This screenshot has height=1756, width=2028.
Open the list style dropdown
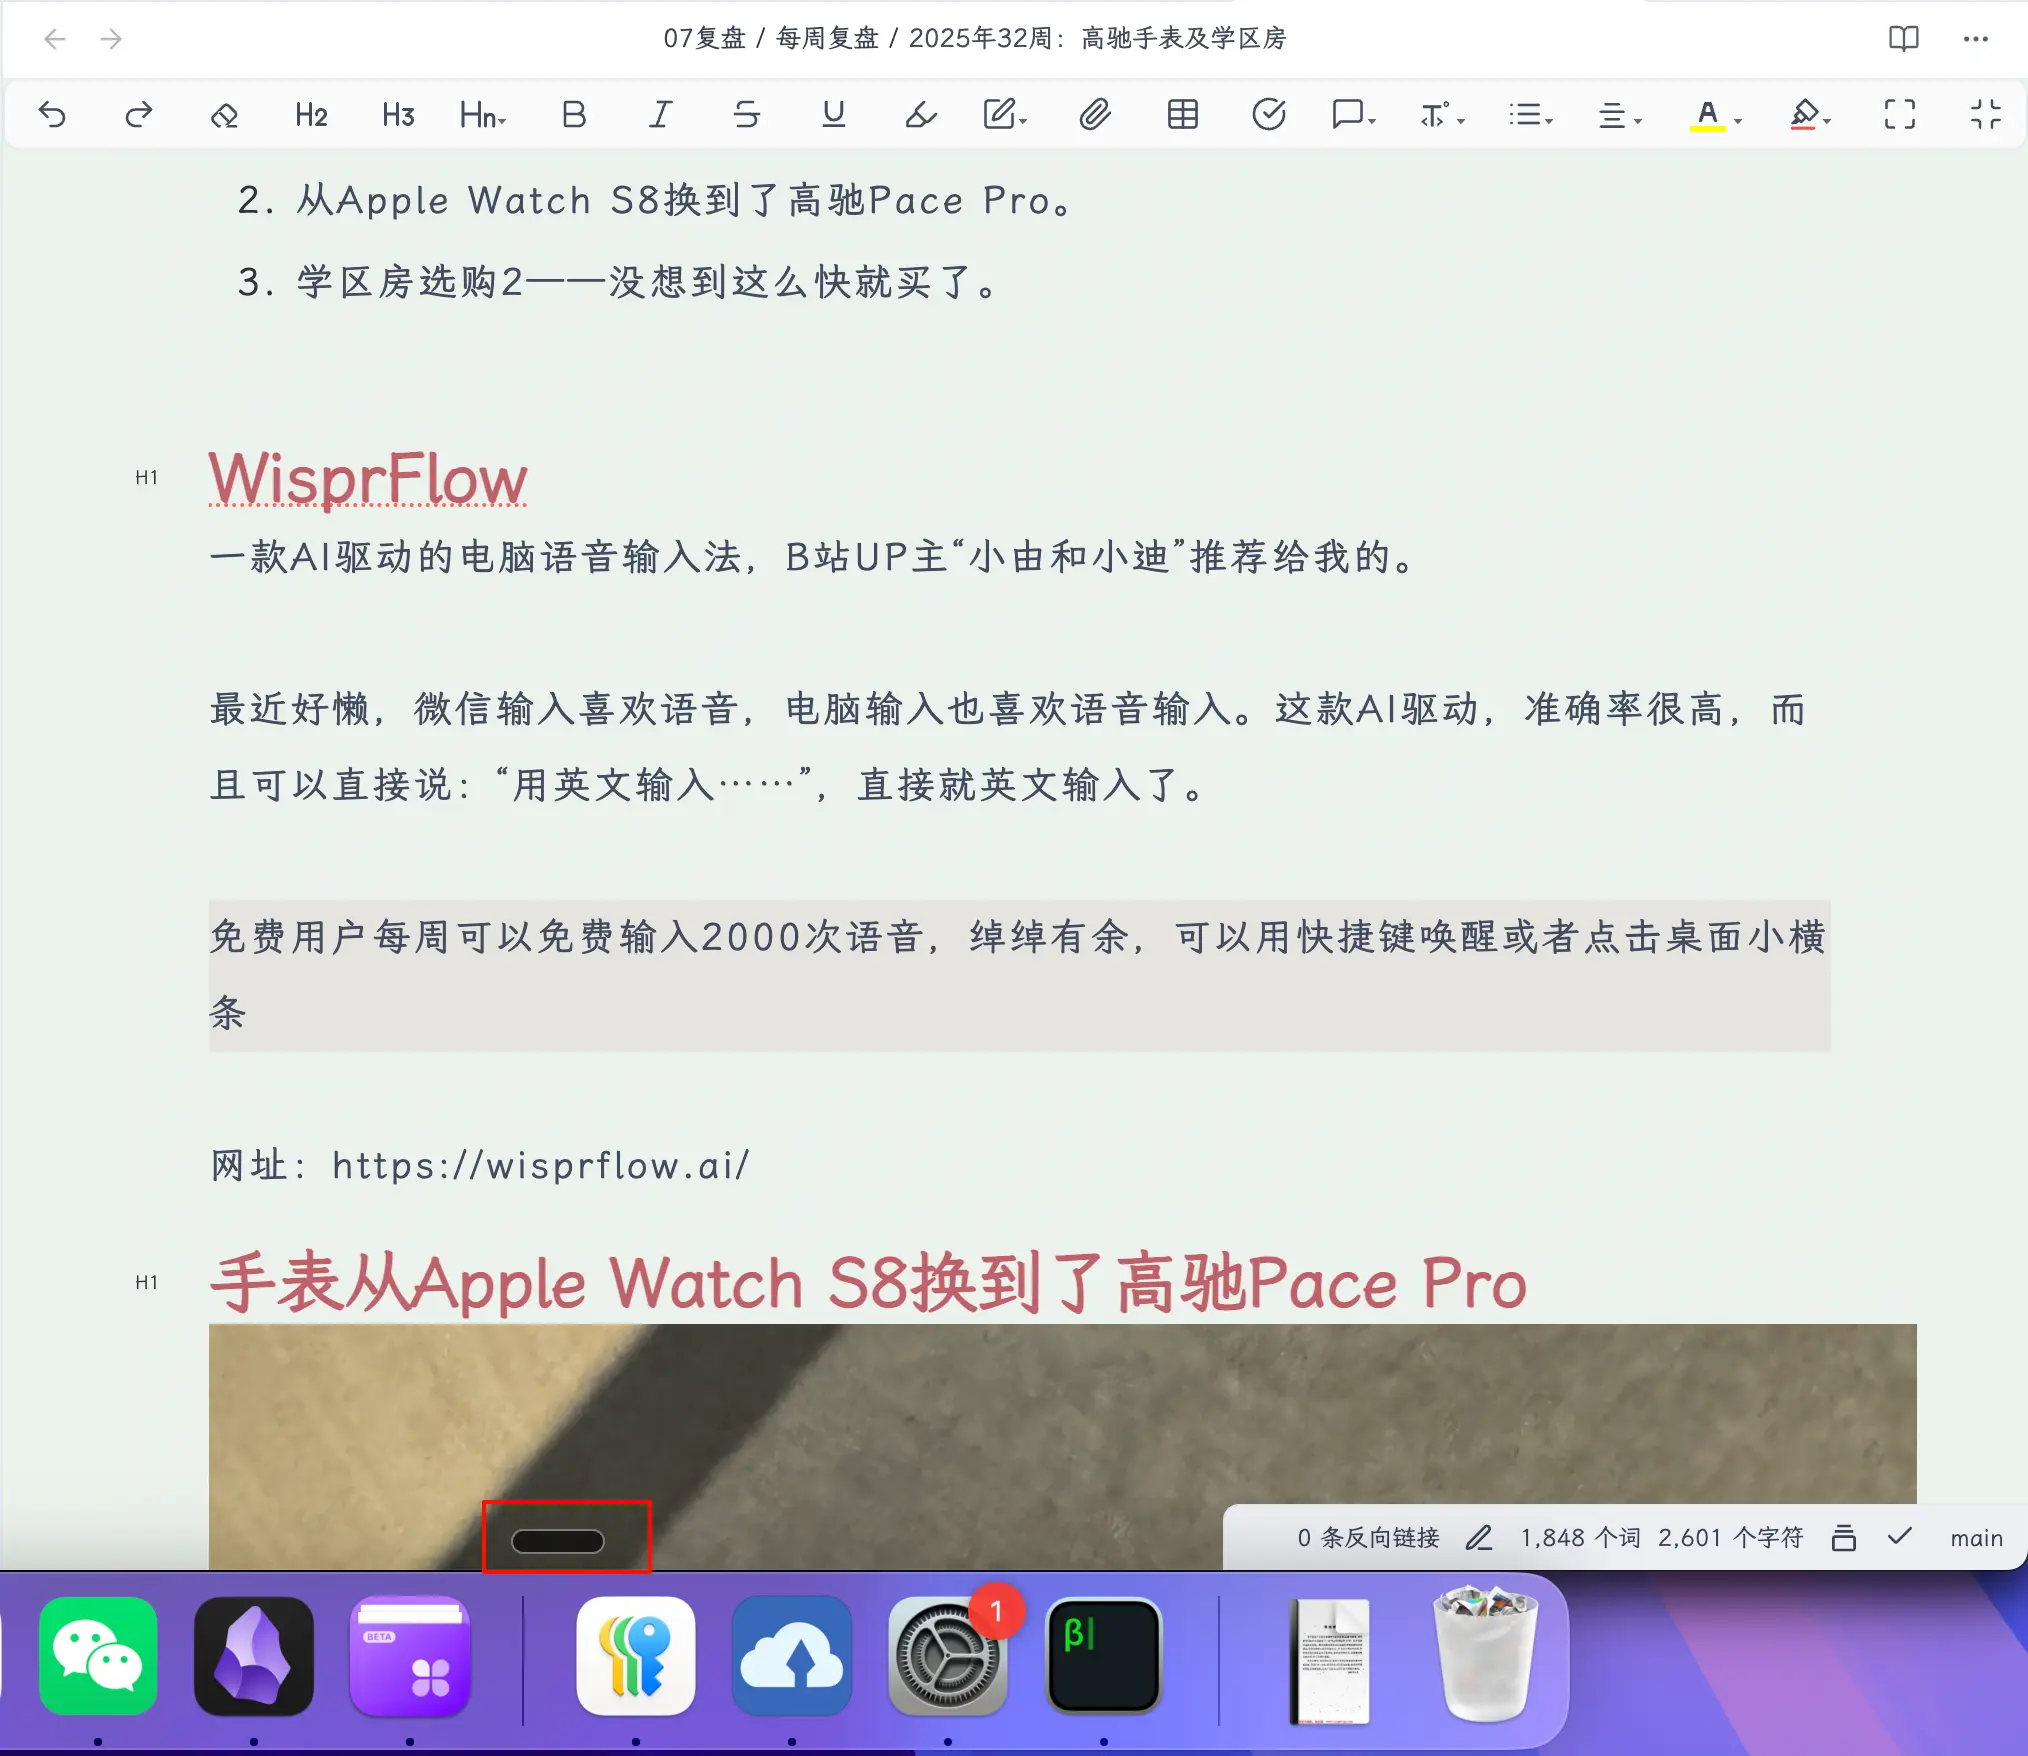point(1530,115)
